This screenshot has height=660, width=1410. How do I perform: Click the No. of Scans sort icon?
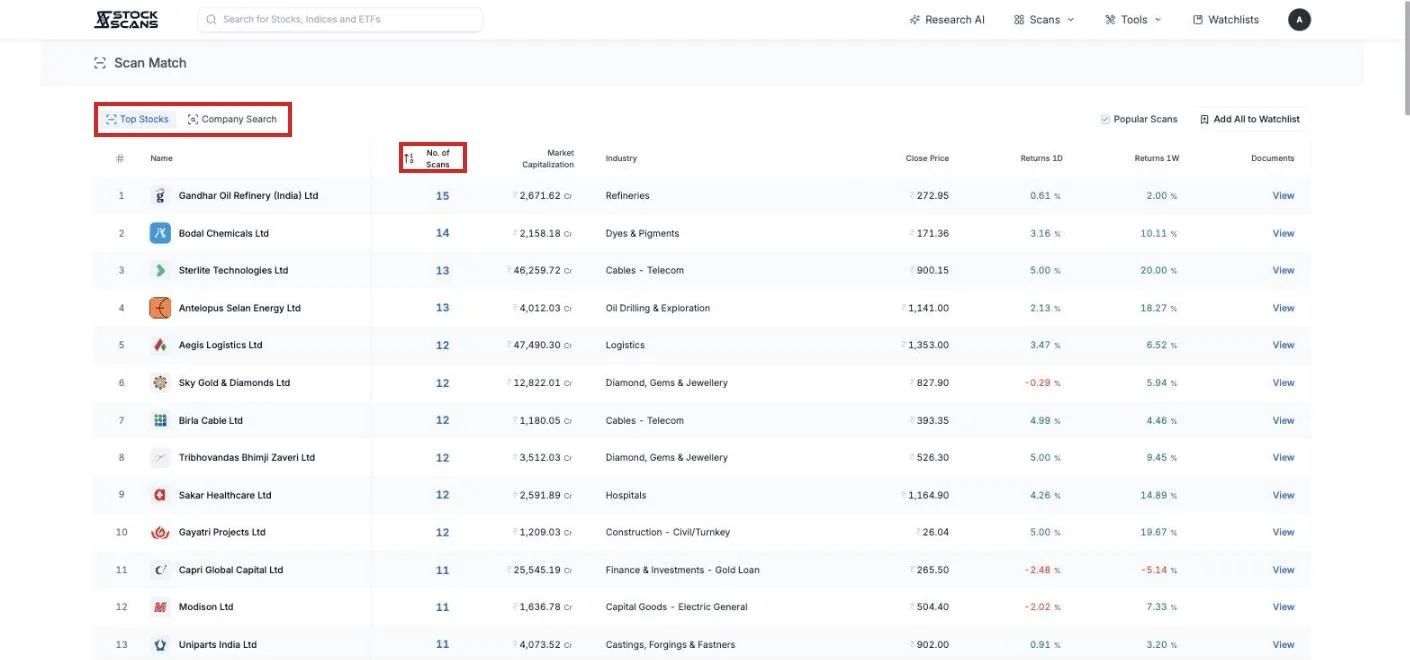[x=409, y=158]
